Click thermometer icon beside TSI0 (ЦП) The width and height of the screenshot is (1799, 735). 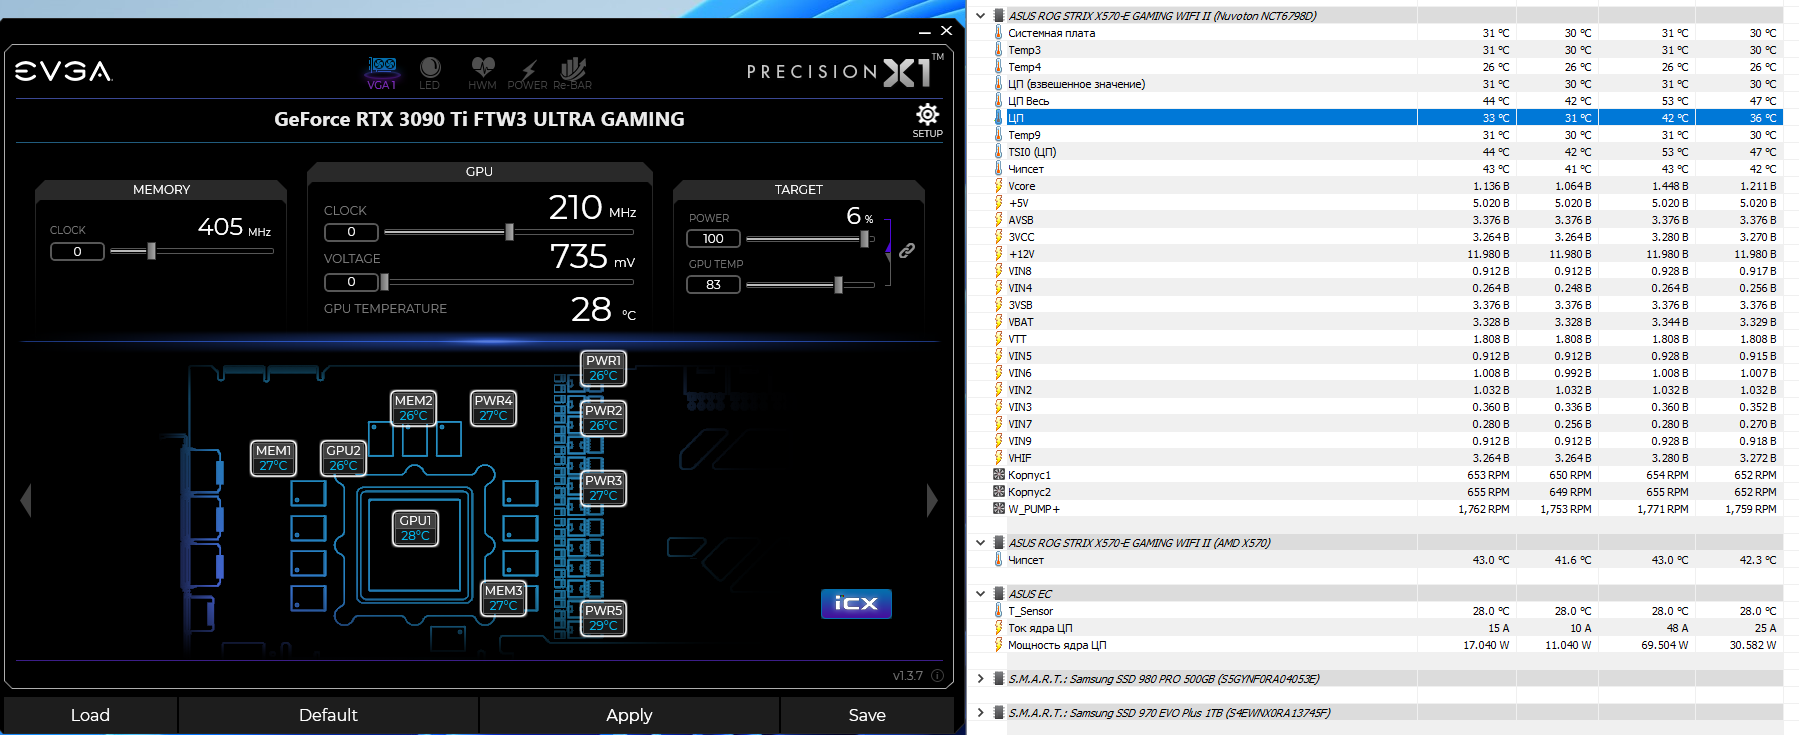coord(998,152)
